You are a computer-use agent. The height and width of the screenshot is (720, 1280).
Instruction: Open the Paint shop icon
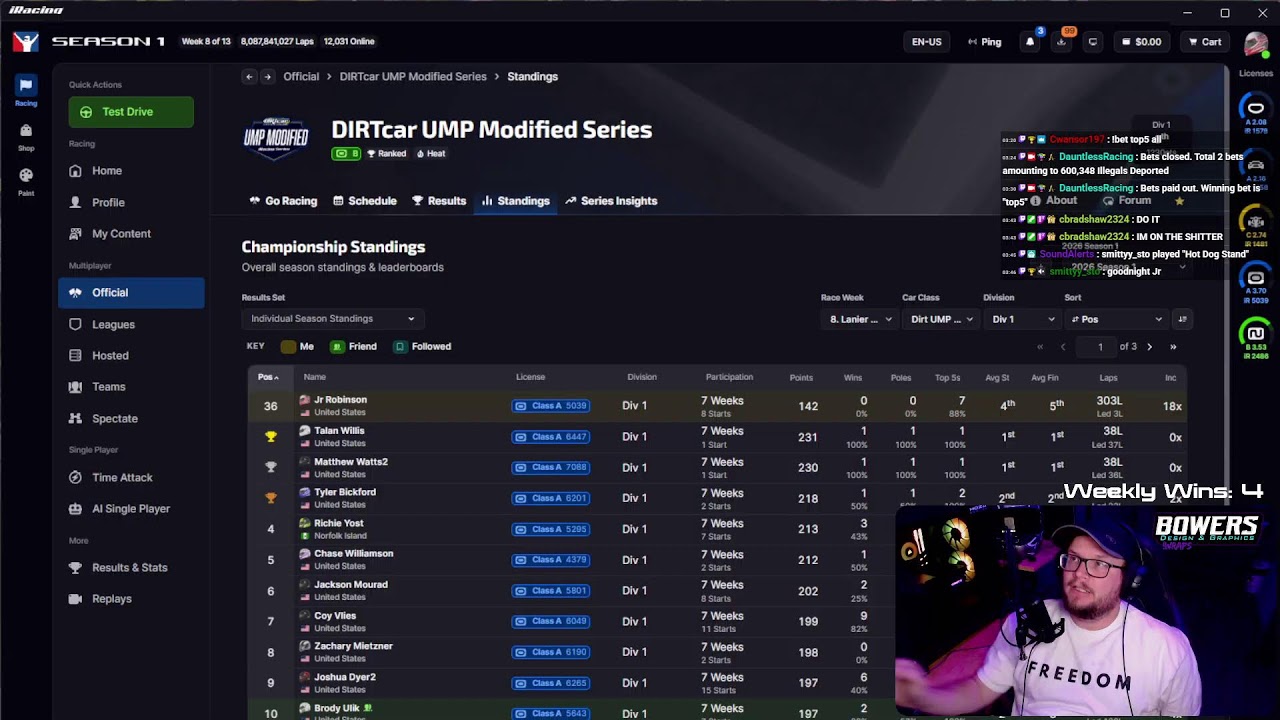tap(26, 181)
